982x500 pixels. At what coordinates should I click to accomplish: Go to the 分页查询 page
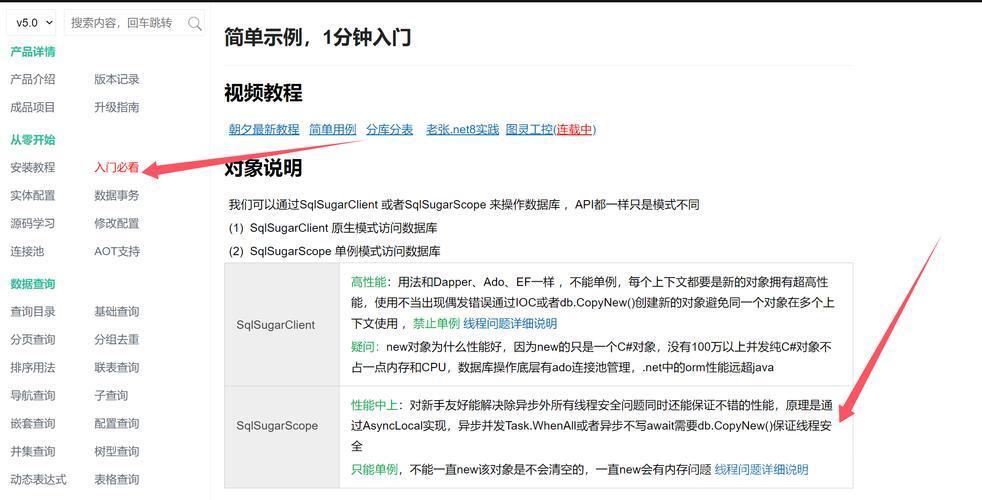point(33,340)
